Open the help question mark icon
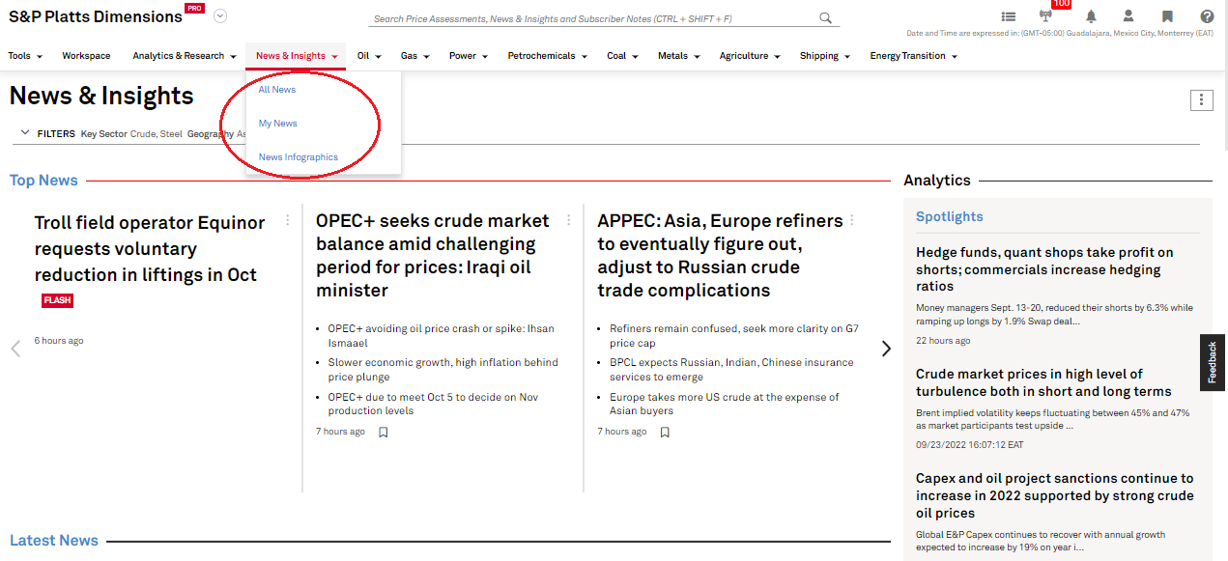This screenshot has width=1228, height=561. click(x=1207, y=17)
